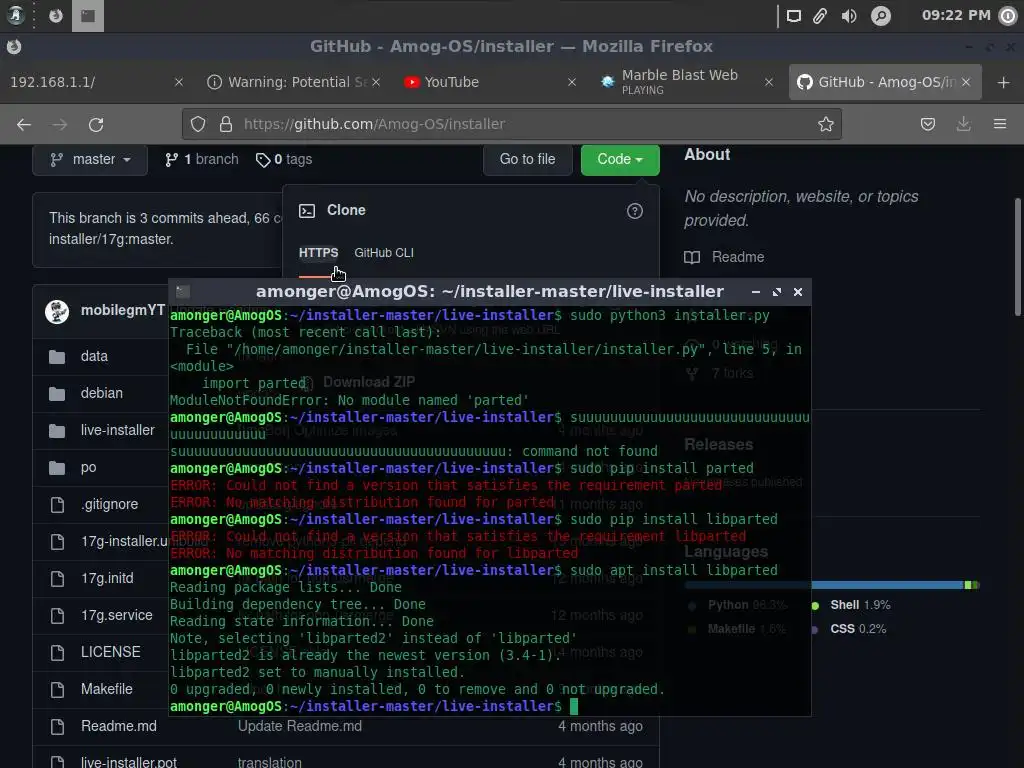Click the languages percentage bar
The height and width of the screenshot is (768, 1024).
[831, 585]
